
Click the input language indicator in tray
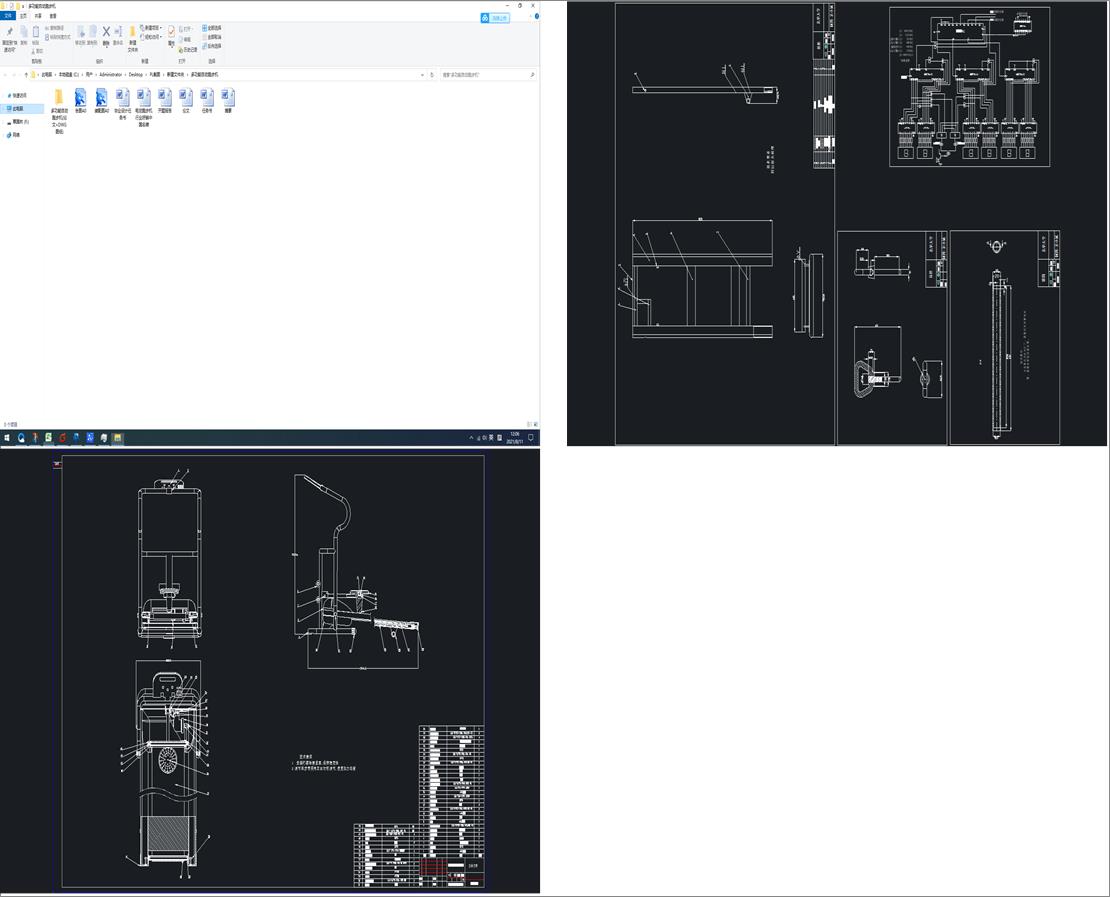tap(493, 438)
